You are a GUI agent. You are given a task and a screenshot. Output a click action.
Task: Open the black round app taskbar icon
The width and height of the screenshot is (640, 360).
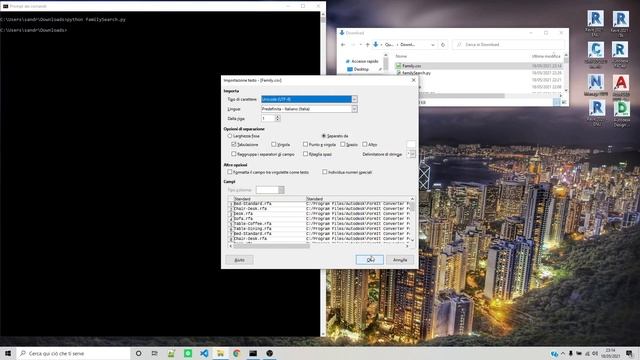tap(269, 353)
